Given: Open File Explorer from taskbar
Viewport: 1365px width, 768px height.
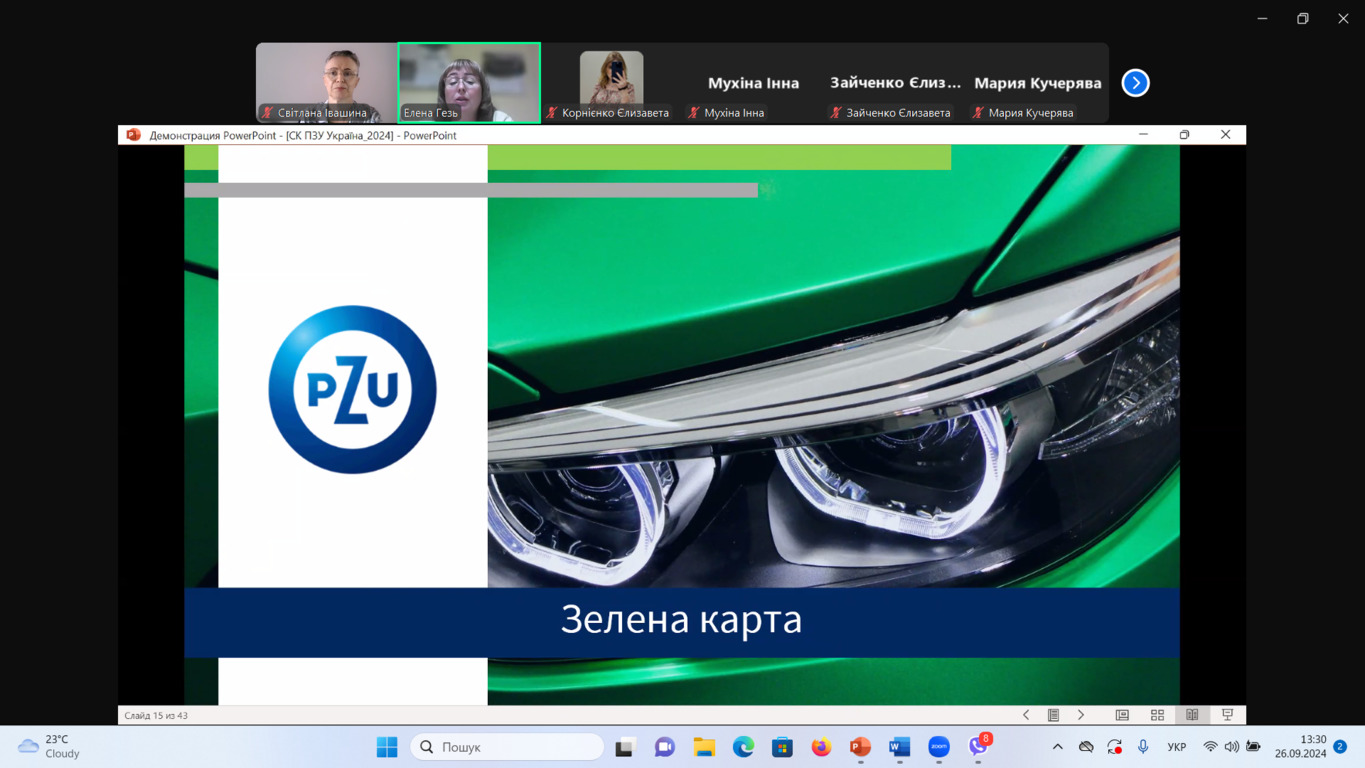Looking at the screenshot, I should (704, 747).
